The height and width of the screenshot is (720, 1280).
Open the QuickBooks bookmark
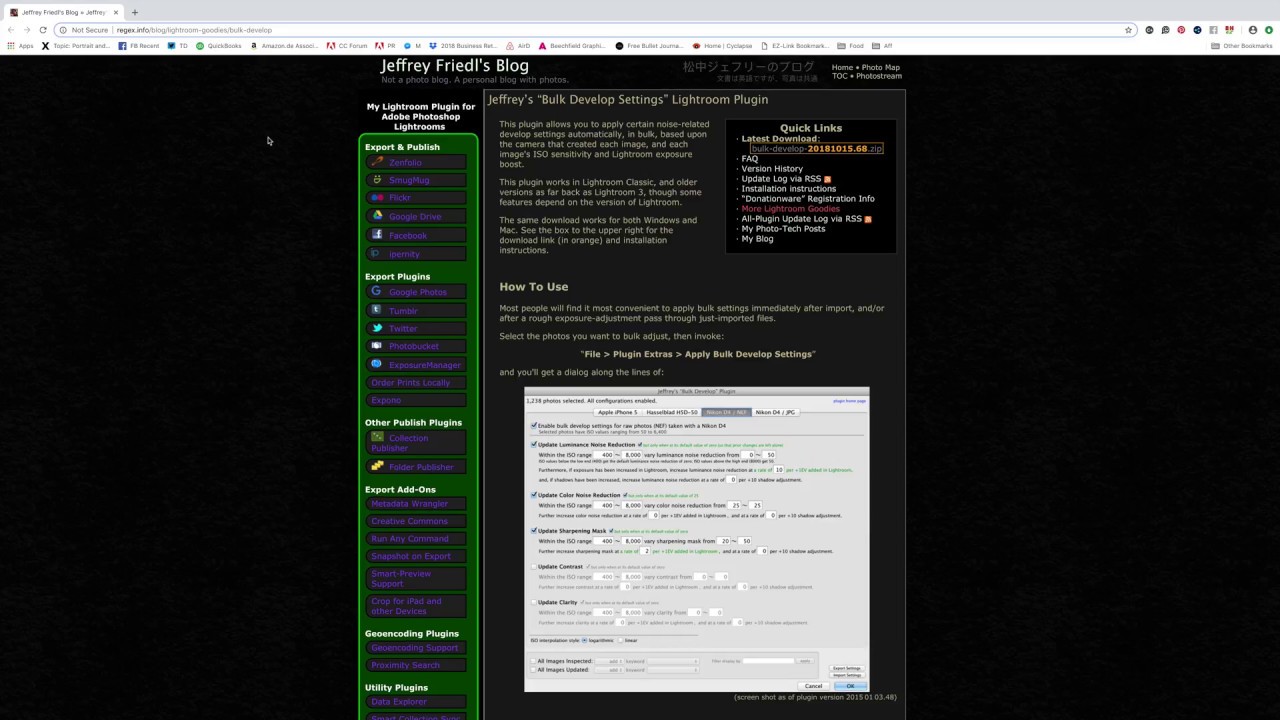pyautogui.click(x=218, y=46)
